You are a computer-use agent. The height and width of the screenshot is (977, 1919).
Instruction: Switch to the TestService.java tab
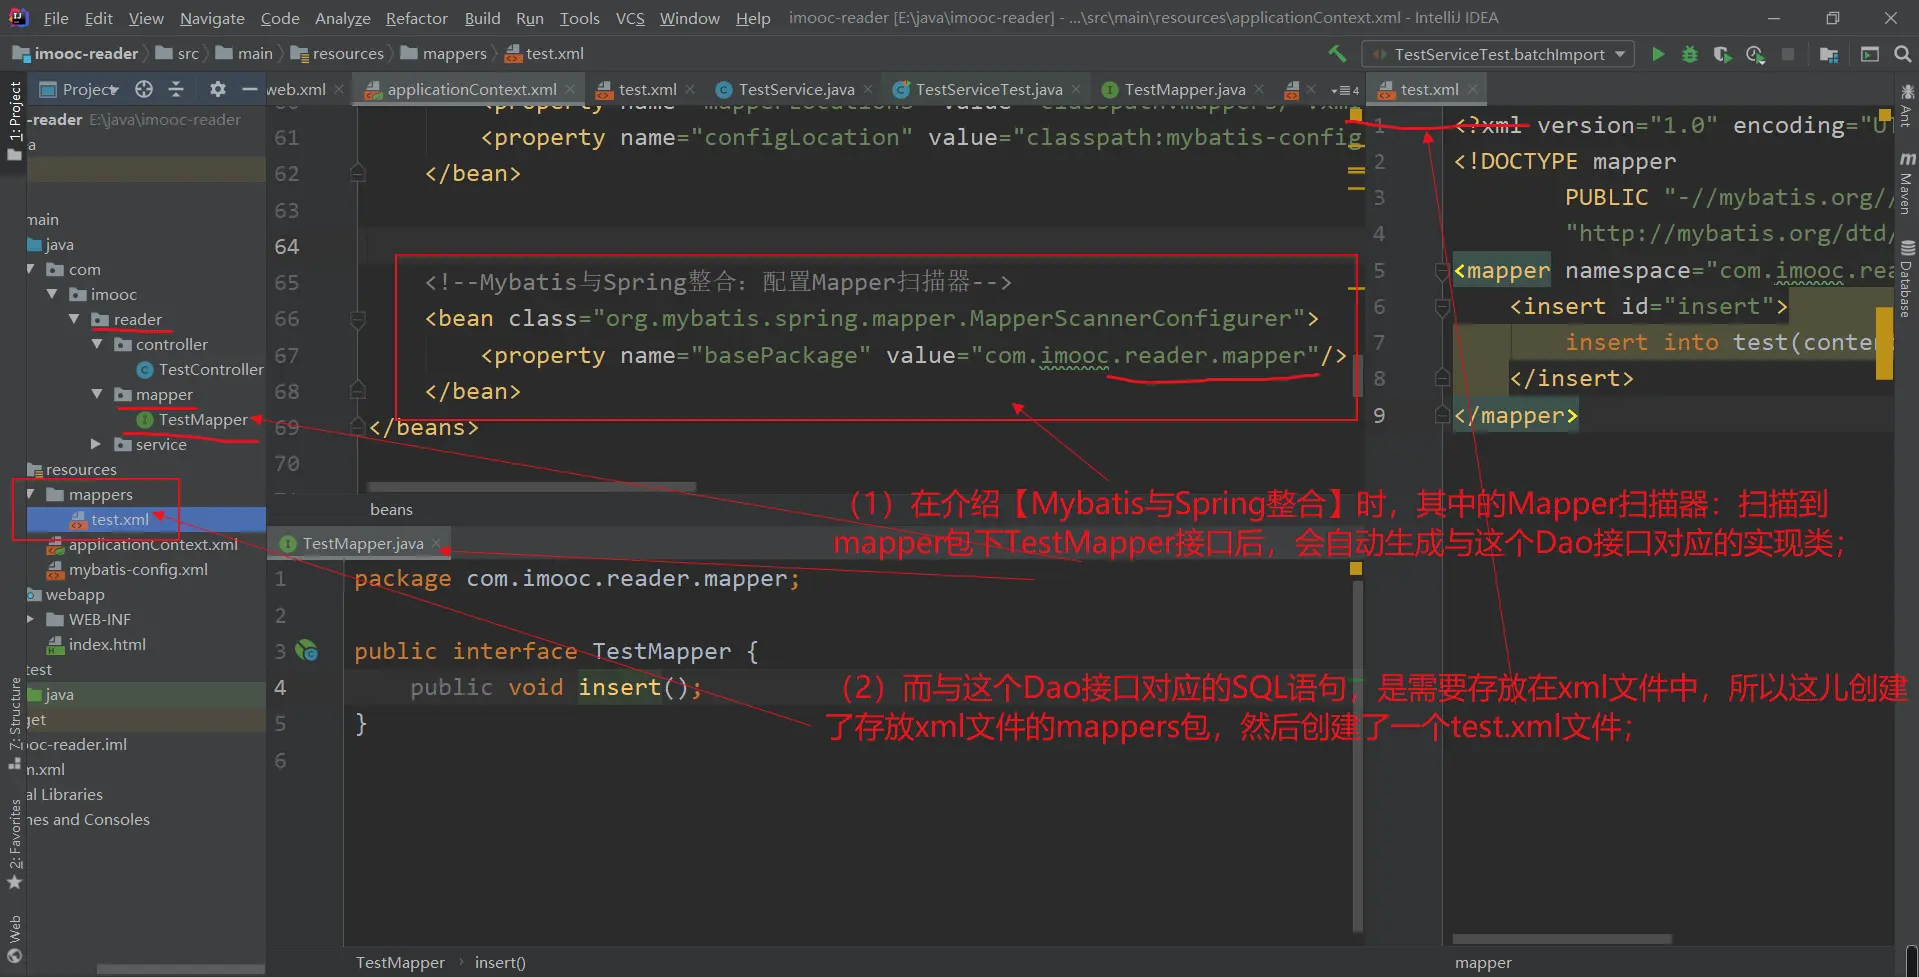(796, 89)
